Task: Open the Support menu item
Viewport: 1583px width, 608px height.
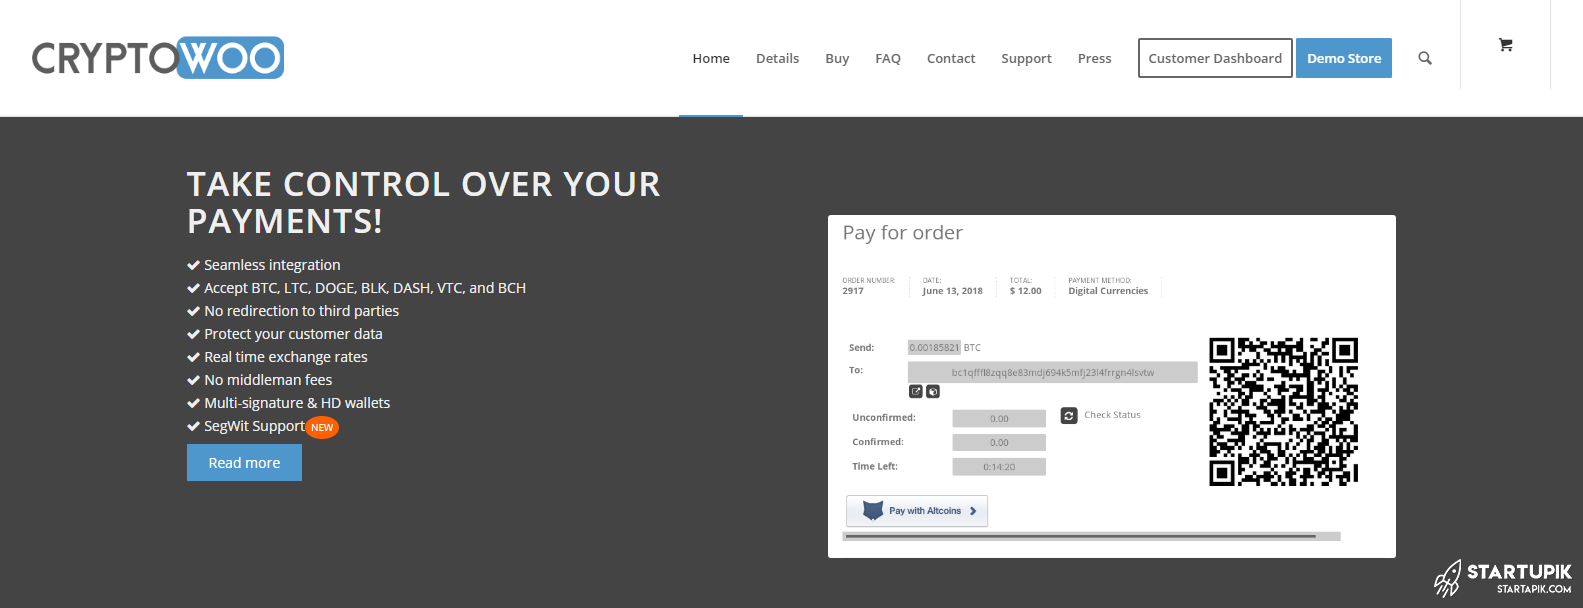Action: 1026,59
